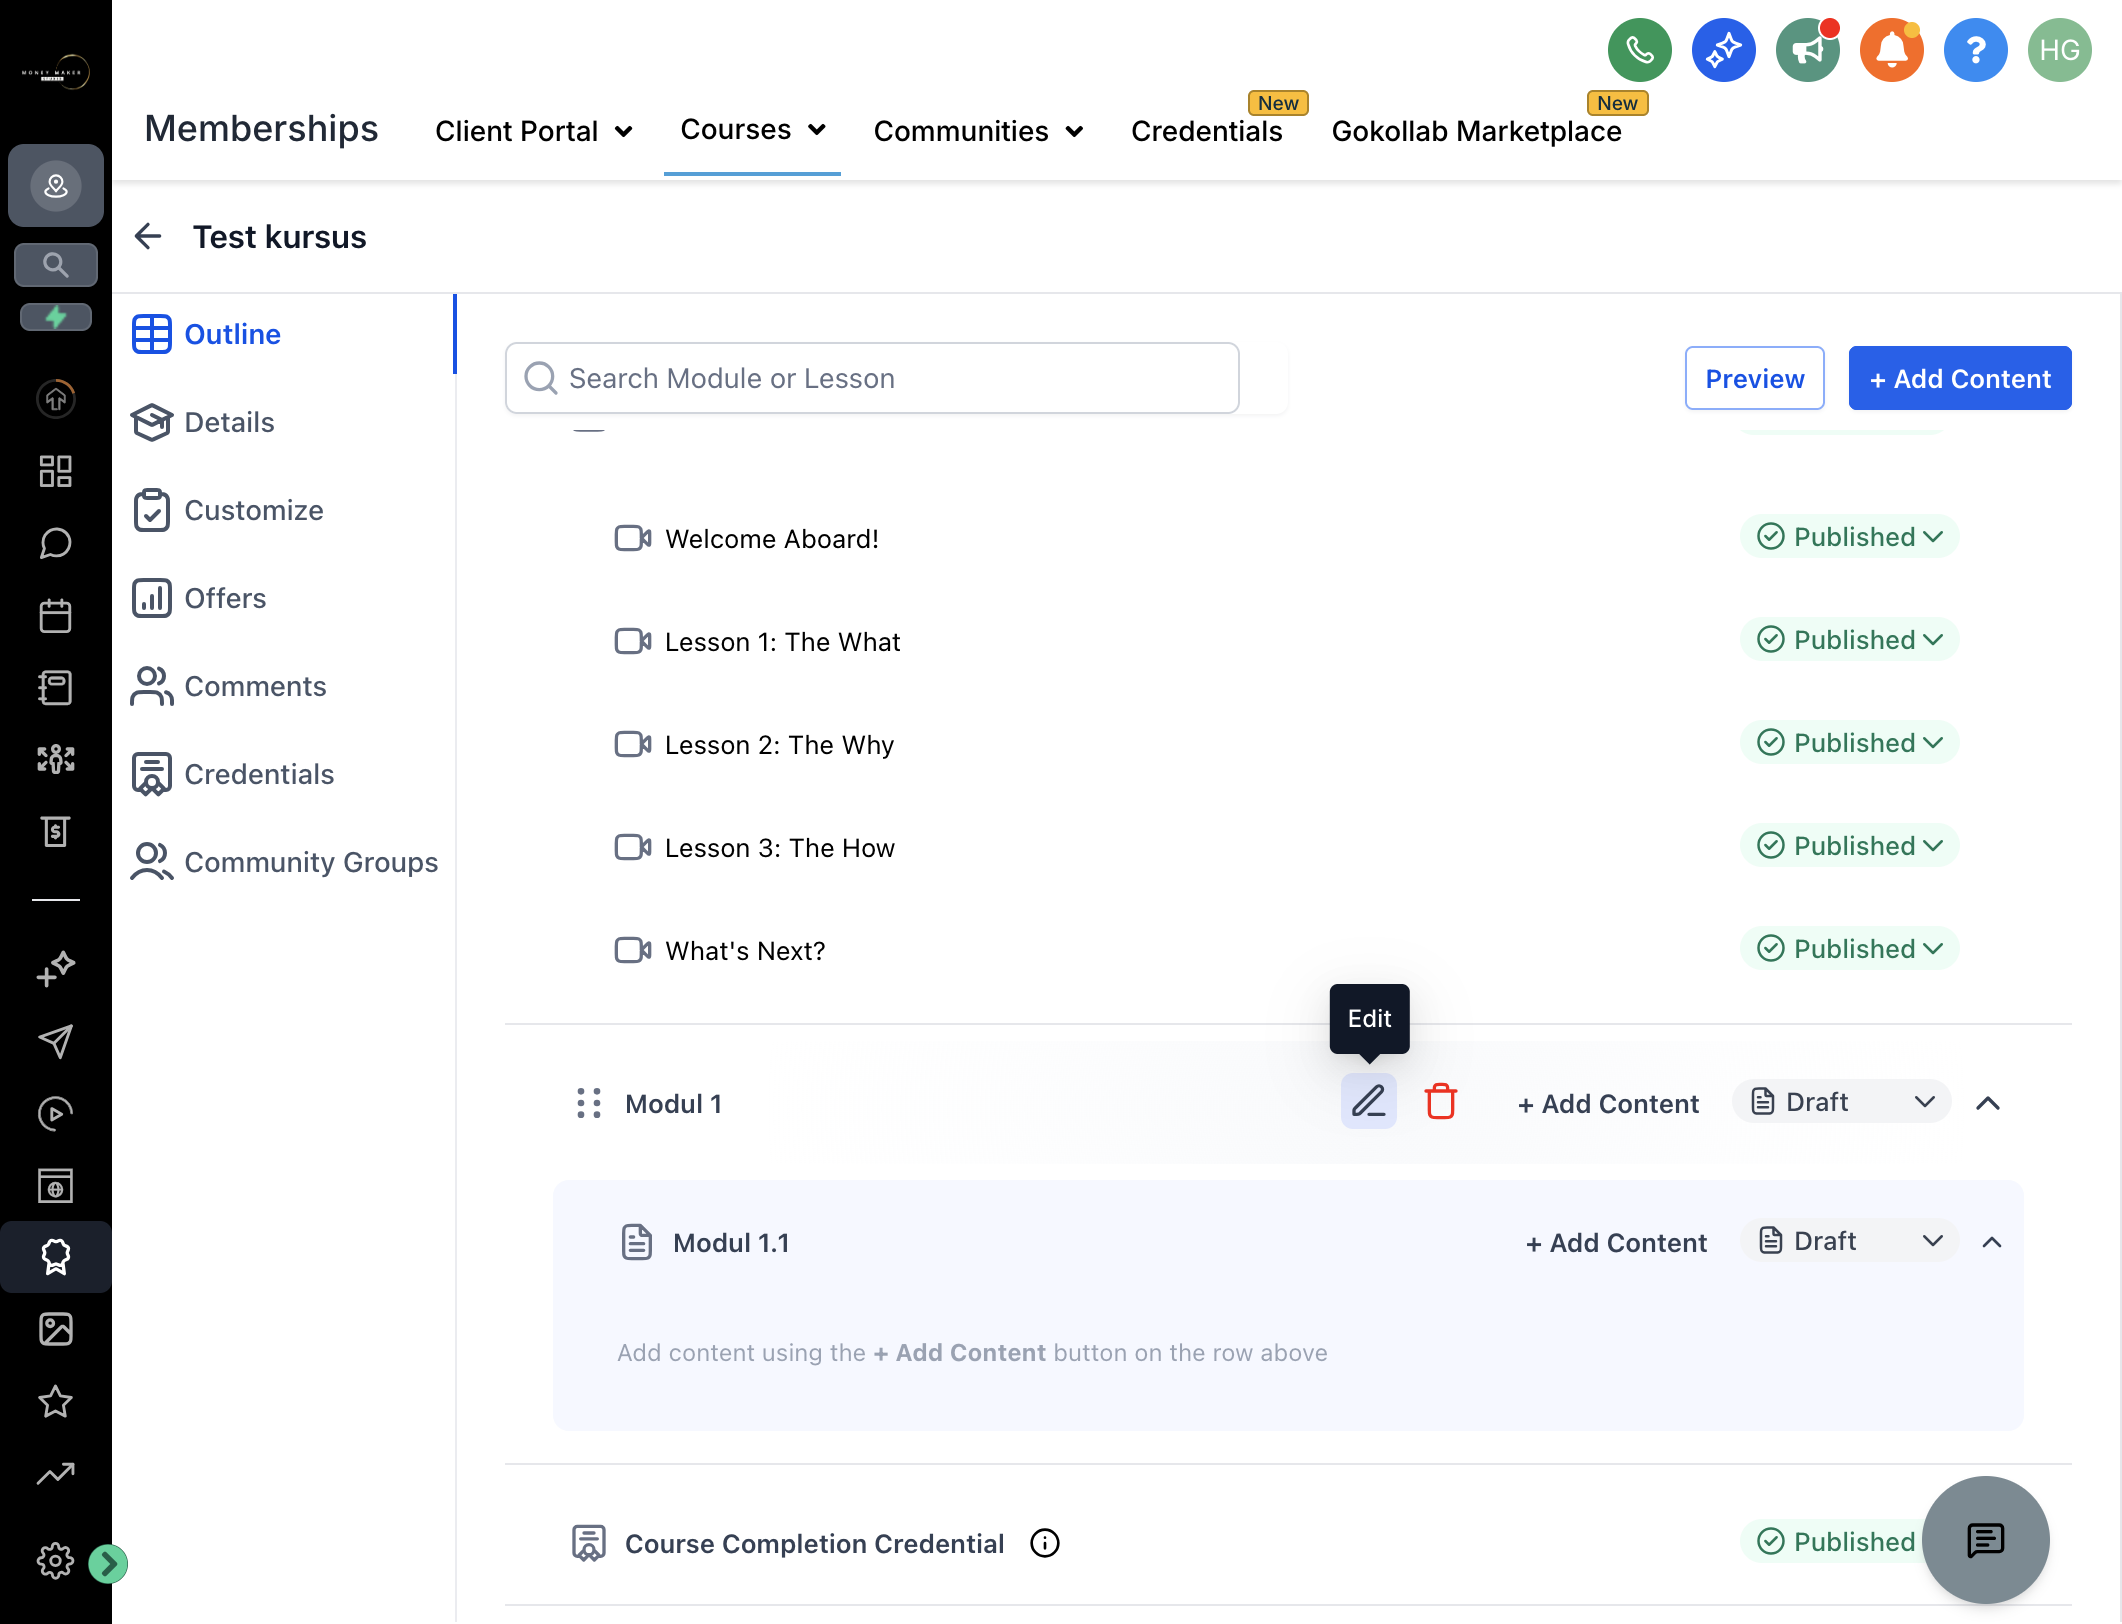2122x1624 pixels.
Task: Click + Add Content on Modul 1 row
Action: [1608, 1103]
